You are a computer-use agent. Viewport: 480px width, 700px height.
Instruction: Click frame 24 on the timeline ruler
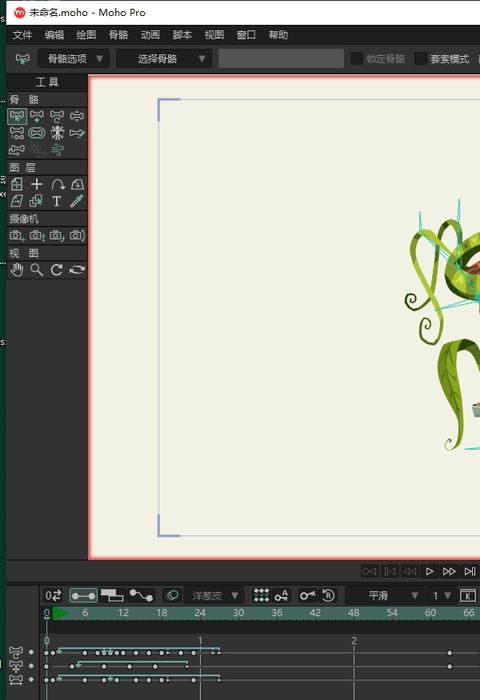(x=200, y=613)
